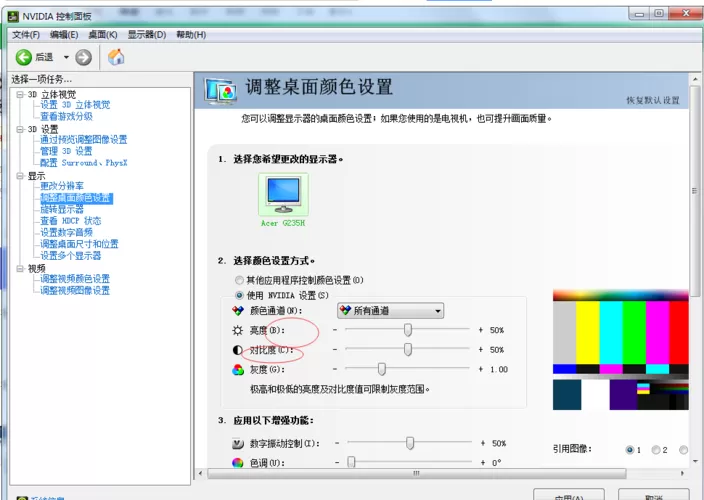Viewport: 704px width, 500px height.
Task: Open 查看游戏分级 task
Action: 66,116
